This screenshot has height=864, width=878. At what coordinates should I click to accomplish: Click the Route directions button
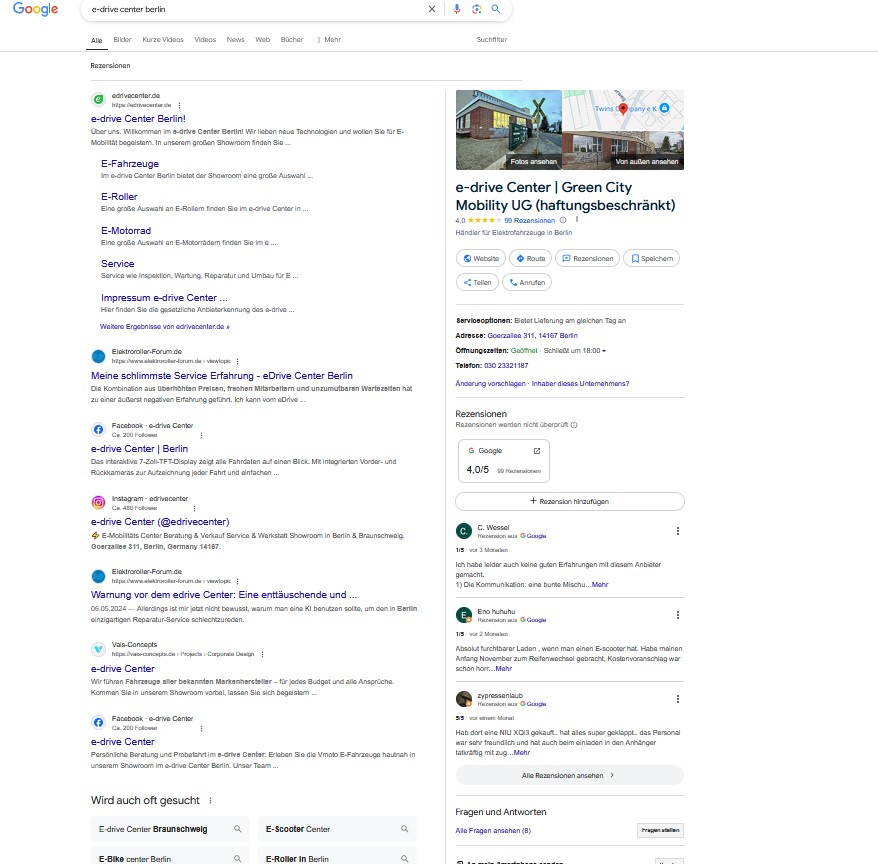(530, 258)
